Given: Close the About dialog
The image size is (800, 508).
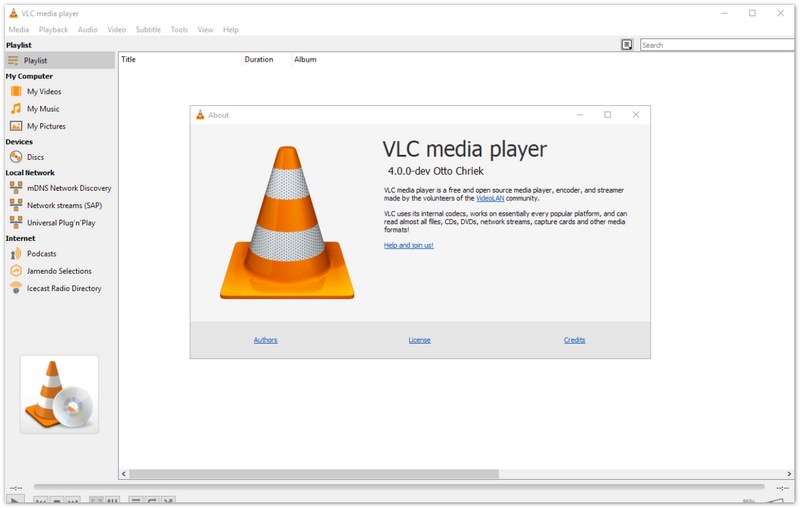Looking at the screenshot, I should (636, 115).
